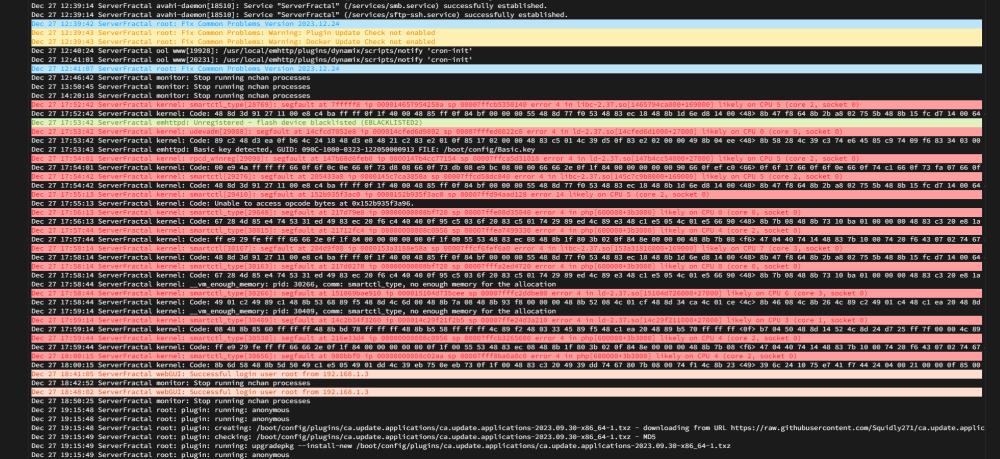
Task: Select the 18:42:52 Stop running nchan processes line
Action: [171, 383]
